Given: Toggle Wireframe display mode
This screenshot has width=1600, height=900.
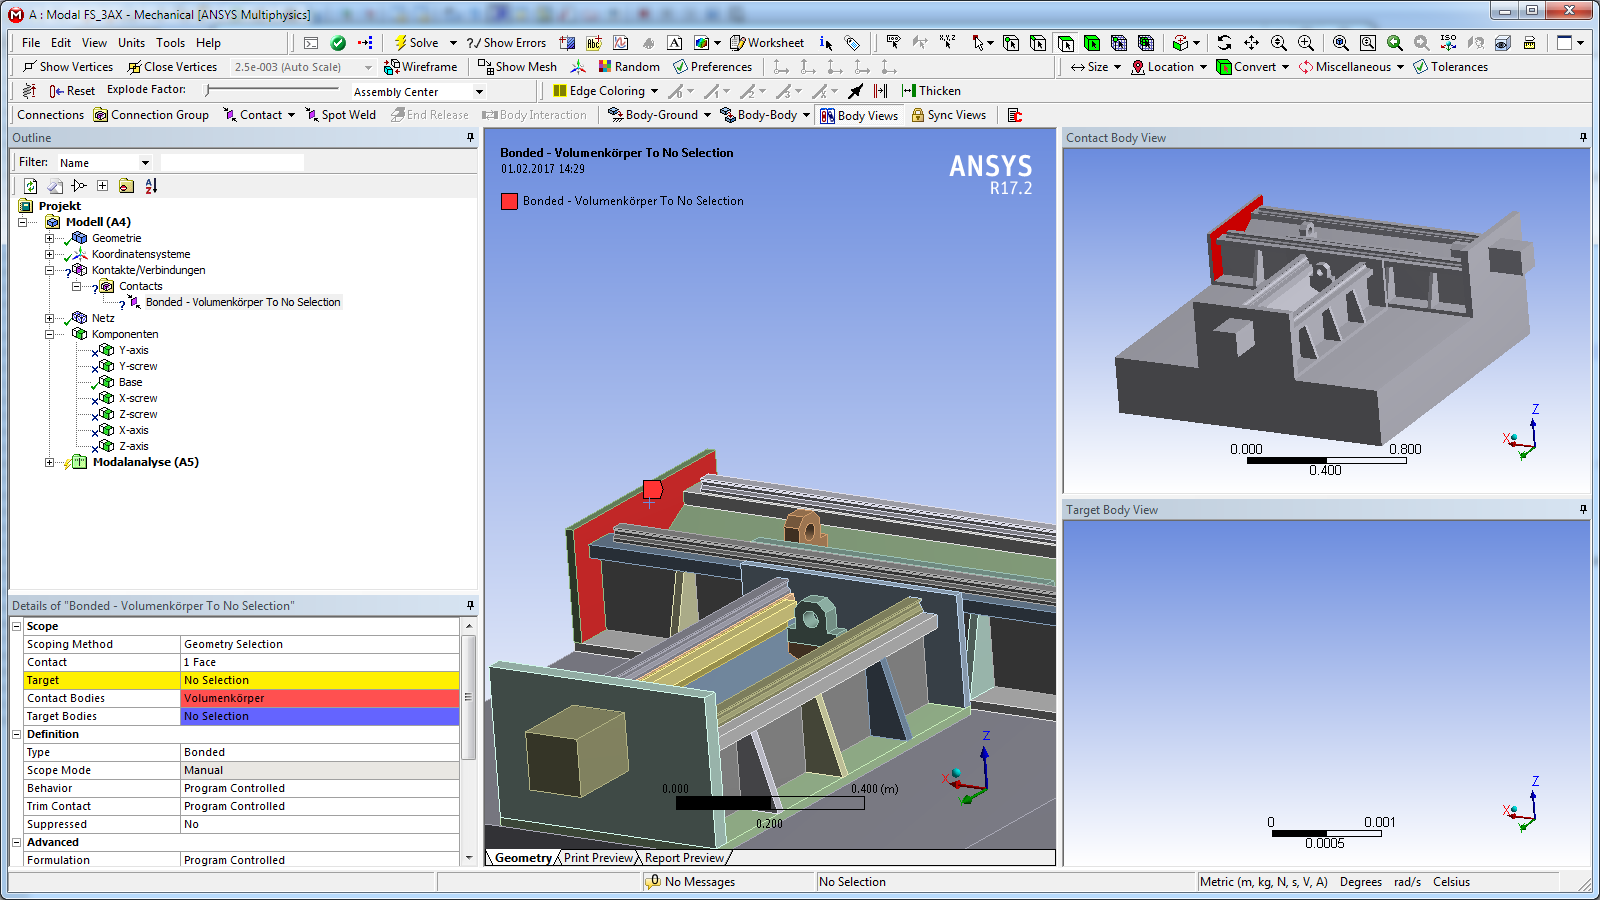Looking at the screenshot, I should click(x=421, y=67).
